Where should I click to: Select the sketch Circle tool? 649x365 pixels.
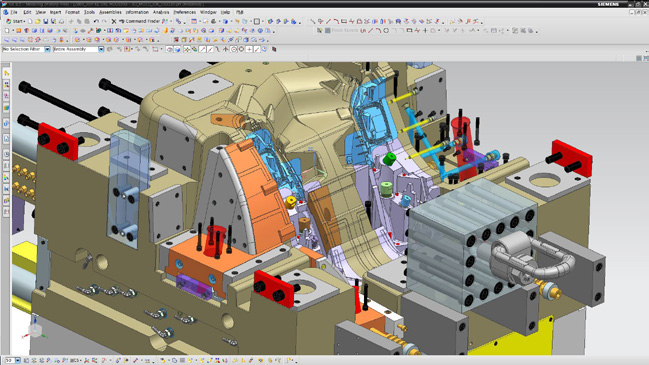click(x=386, y=31)
